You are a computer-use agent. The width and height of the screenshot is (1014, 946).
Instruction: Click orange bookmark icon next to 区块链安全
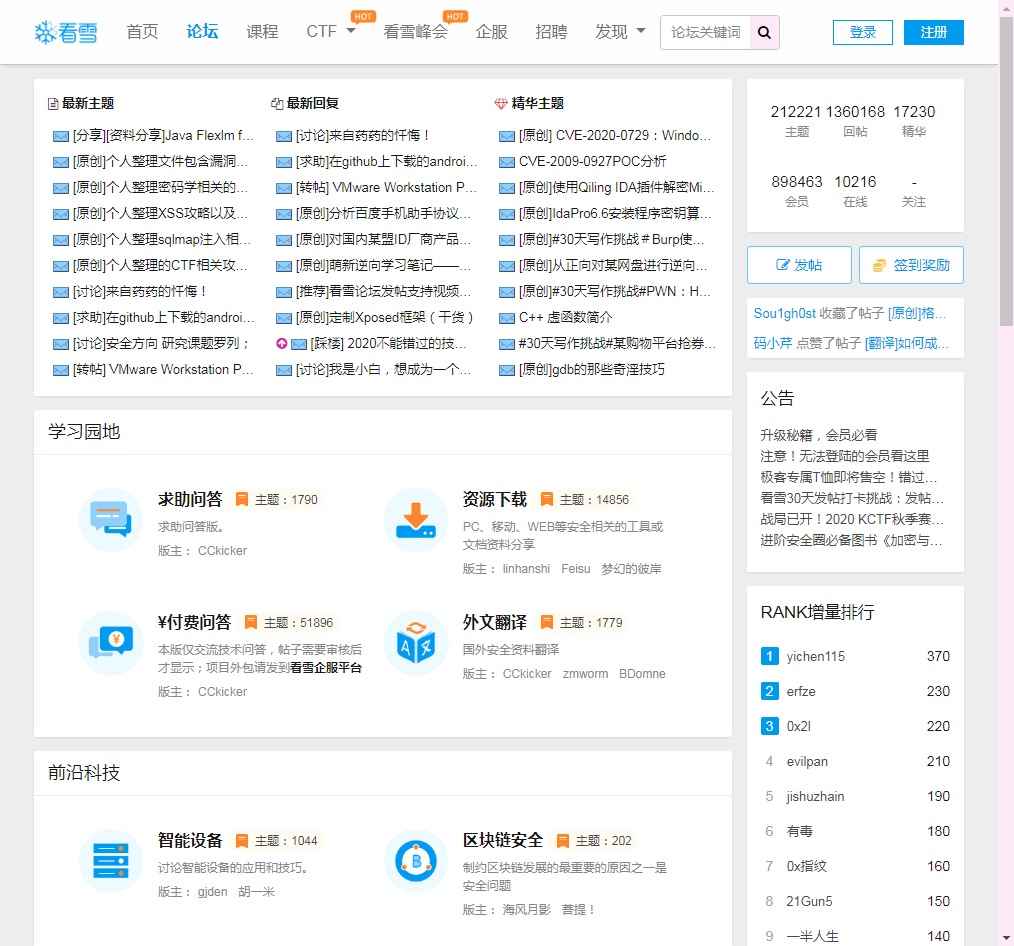pyautogui.click(x=563, y=841)
